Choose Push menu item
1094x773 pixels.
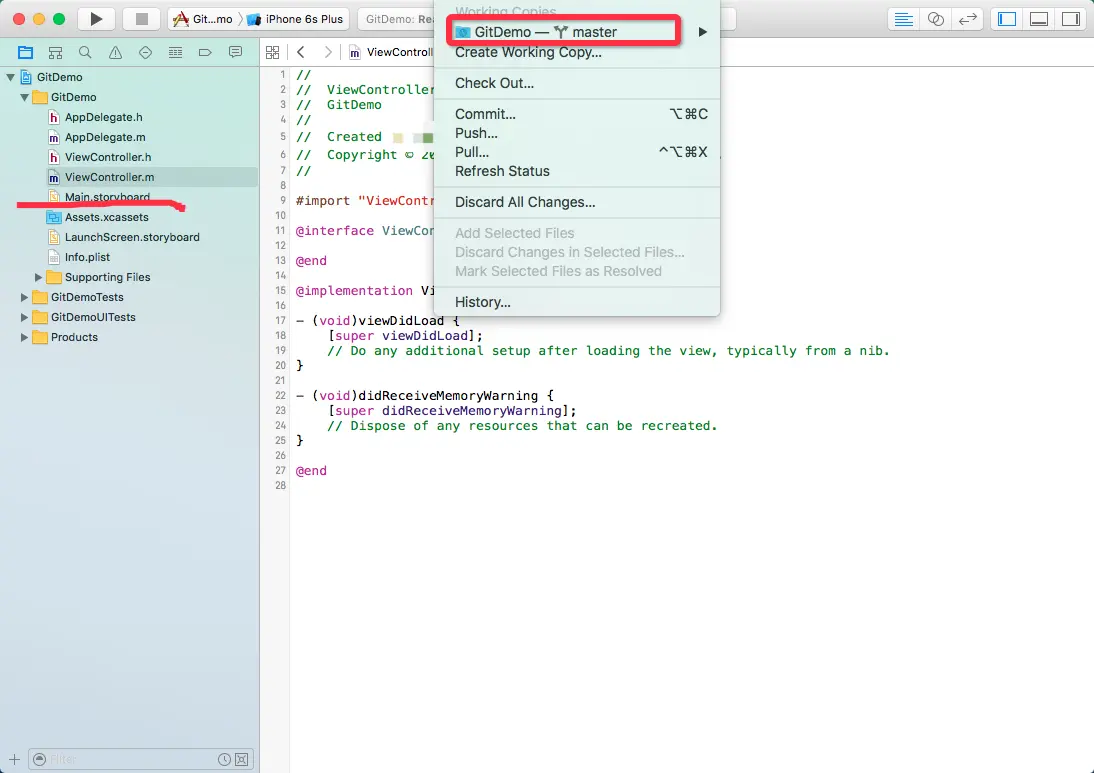click(x=576, y=133)
